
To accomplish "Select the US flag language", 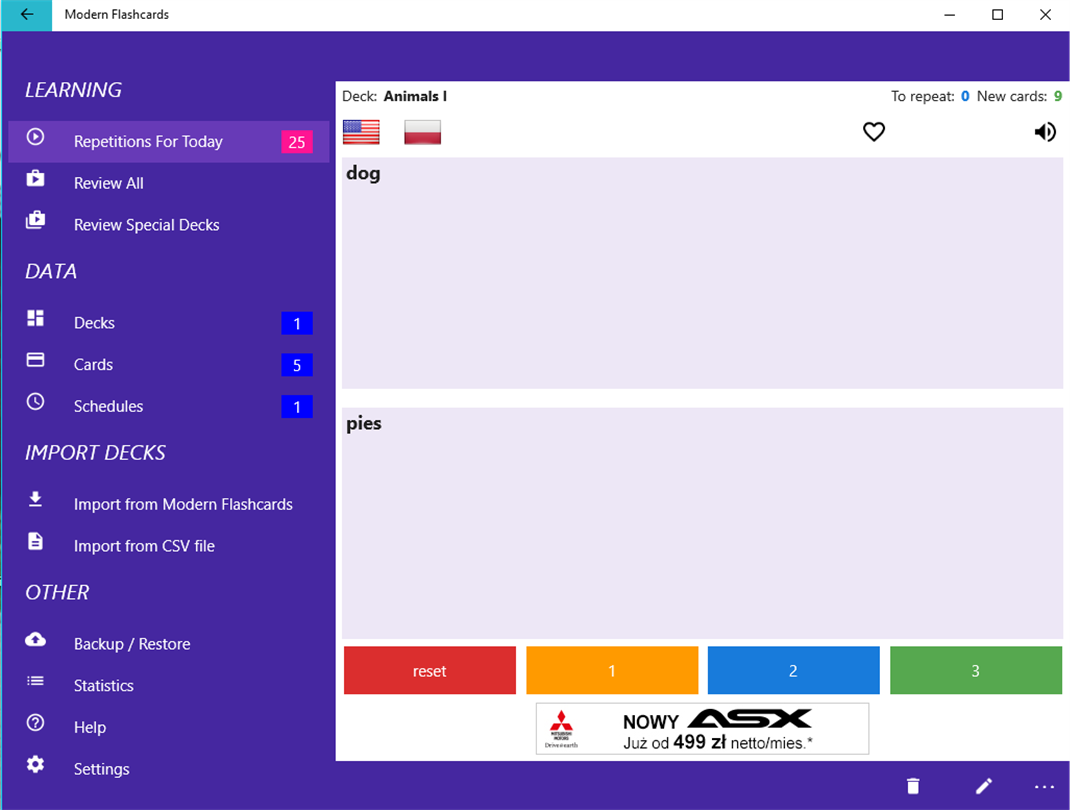I will (361, 132).
